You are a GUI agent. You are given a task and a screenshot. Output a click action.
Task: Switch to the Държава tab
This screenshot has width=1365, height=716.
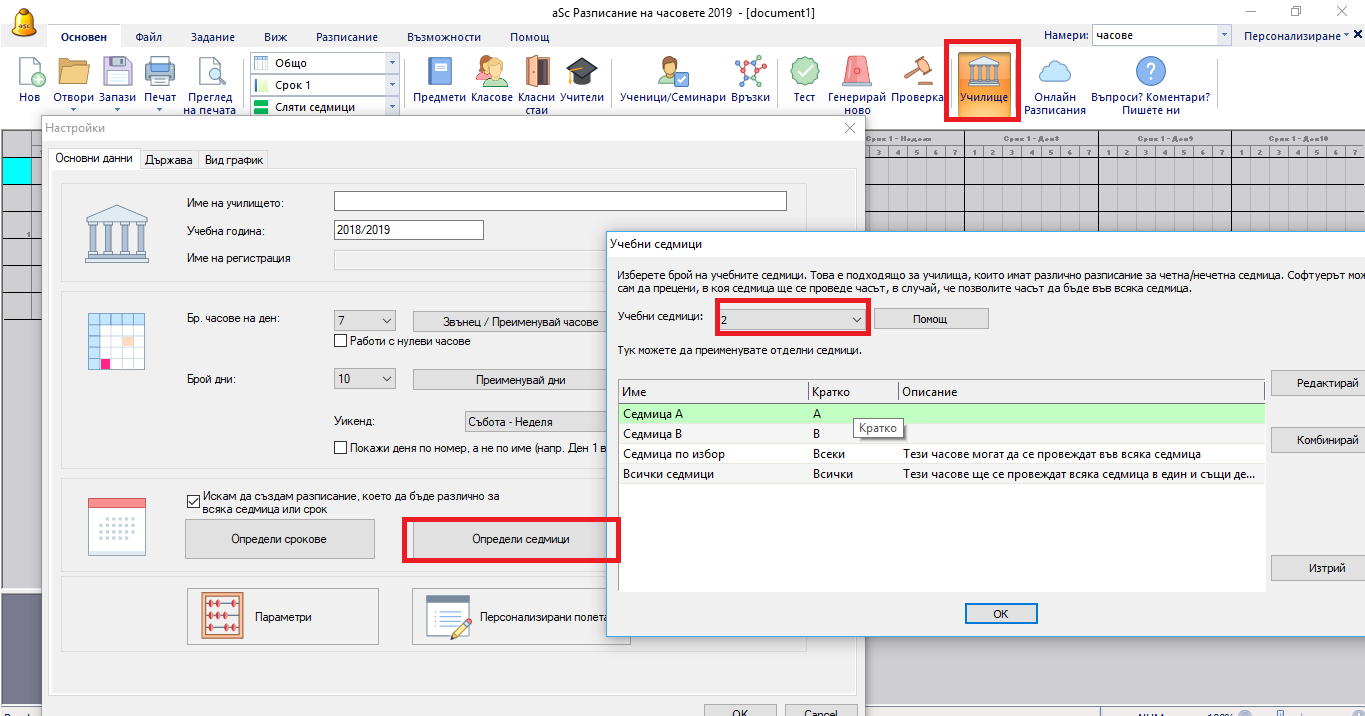[168, 160]
